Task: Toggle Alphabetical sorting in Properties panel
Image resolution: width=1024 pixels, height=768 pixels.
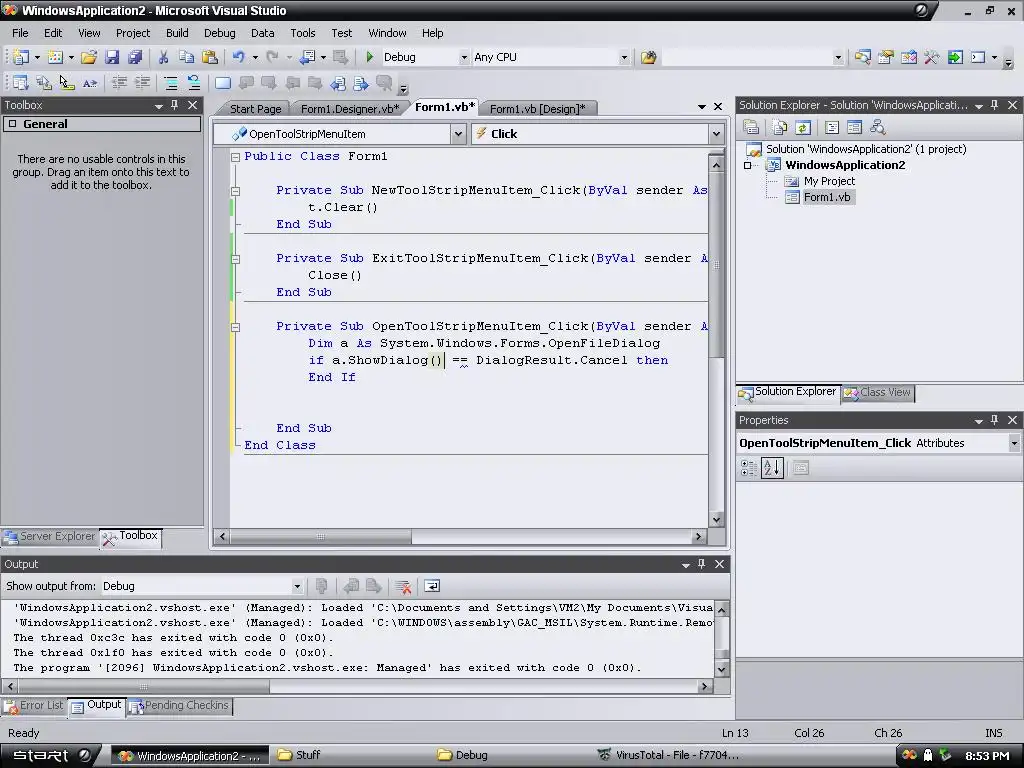Action: click(x=772, y=468)
